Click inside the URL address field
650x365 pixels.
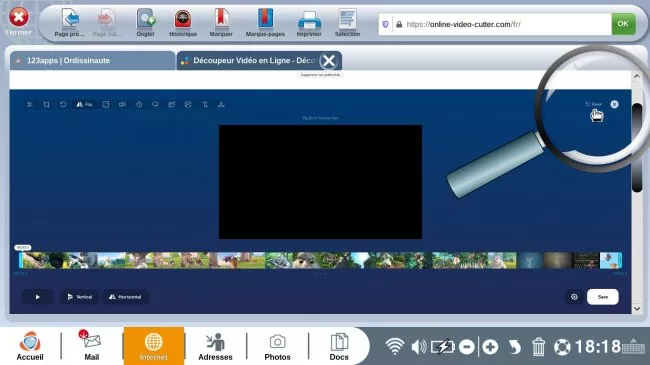(x=502, y=24)
